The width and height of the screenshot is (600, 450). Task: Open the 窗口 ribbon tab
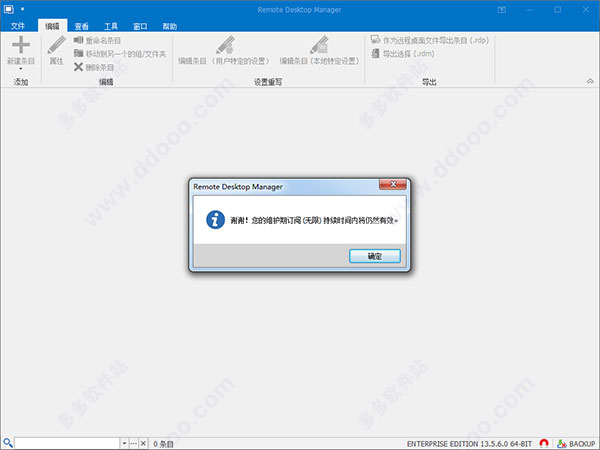pos(140,26)
